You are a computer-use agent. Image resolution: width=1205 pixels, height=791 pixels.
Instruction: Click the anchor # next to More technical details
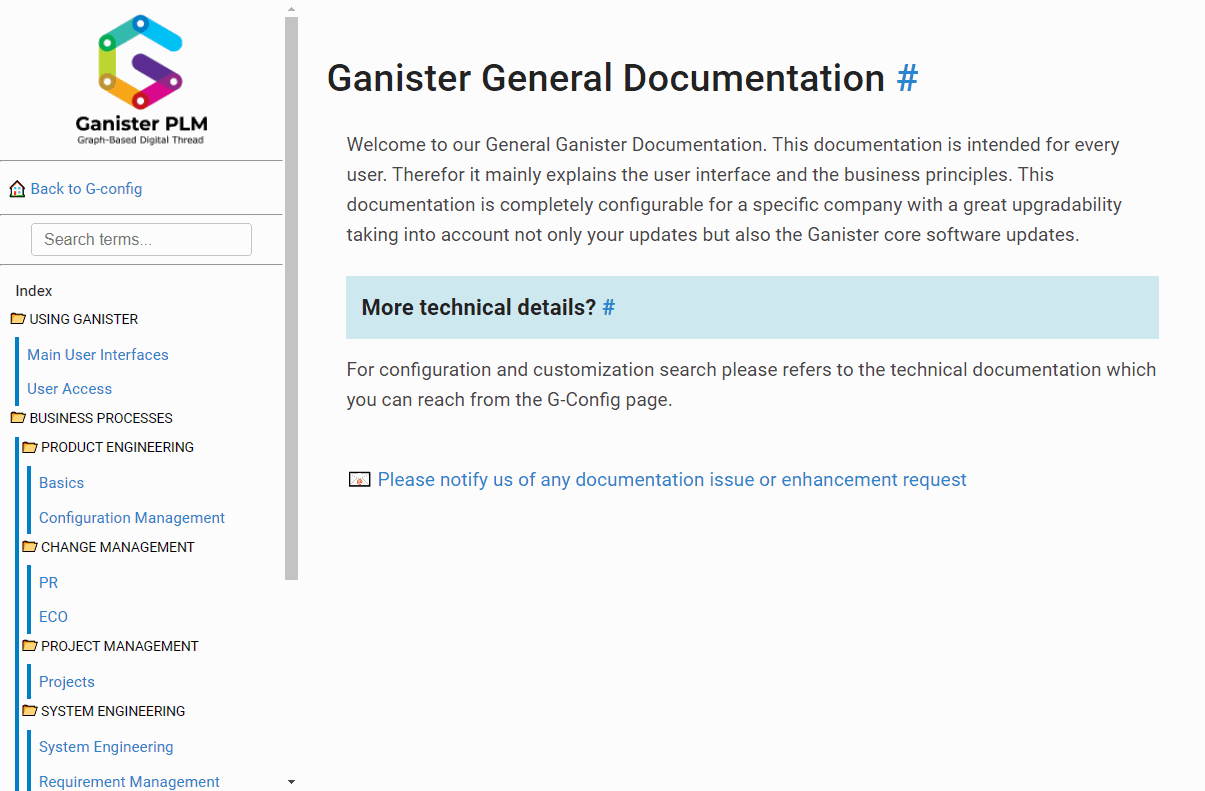(609, 307)
